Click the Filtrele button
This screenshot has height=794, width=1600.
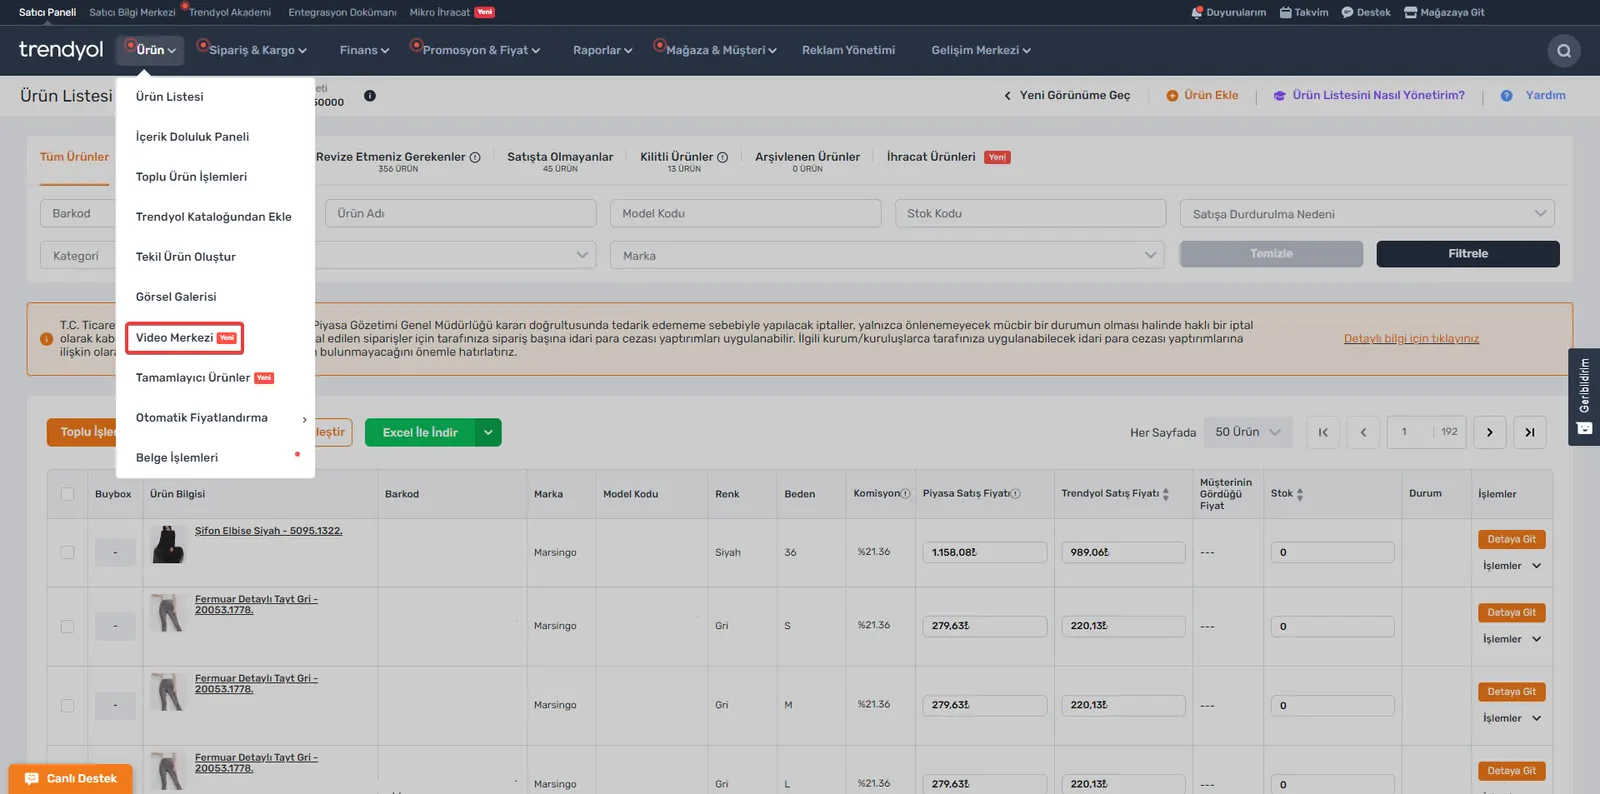click(x=1468, y=254)
